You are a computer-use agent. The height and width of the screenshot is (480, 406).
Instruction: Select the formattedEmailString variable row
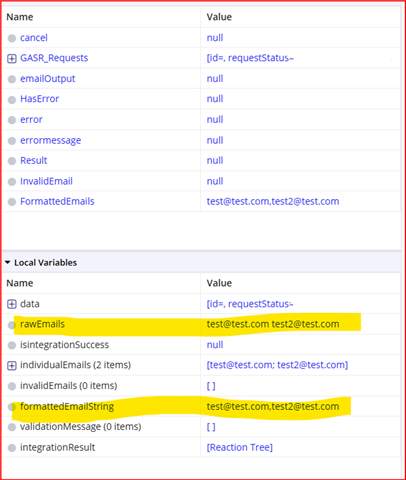tap(202, 406)
